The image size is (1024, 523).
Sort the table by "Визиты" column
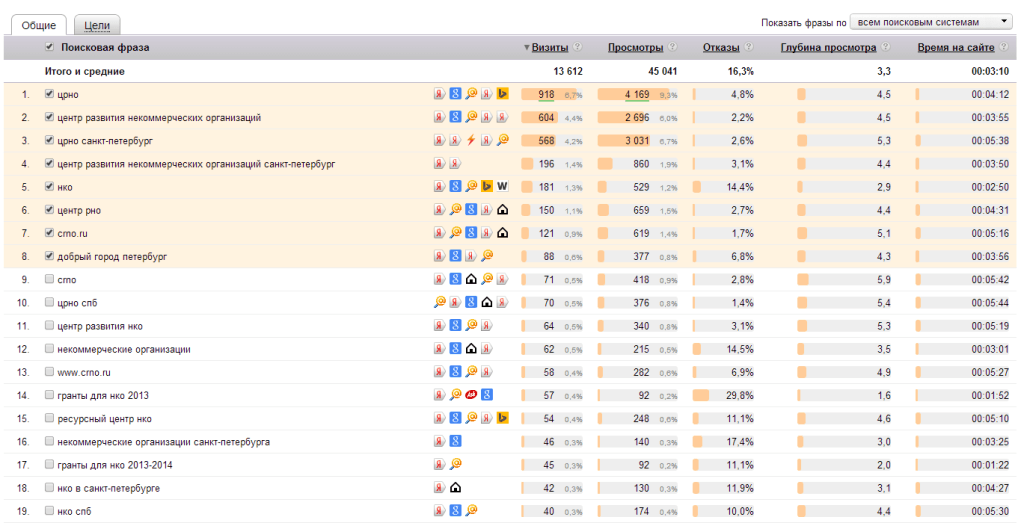[x=550, y=47]
